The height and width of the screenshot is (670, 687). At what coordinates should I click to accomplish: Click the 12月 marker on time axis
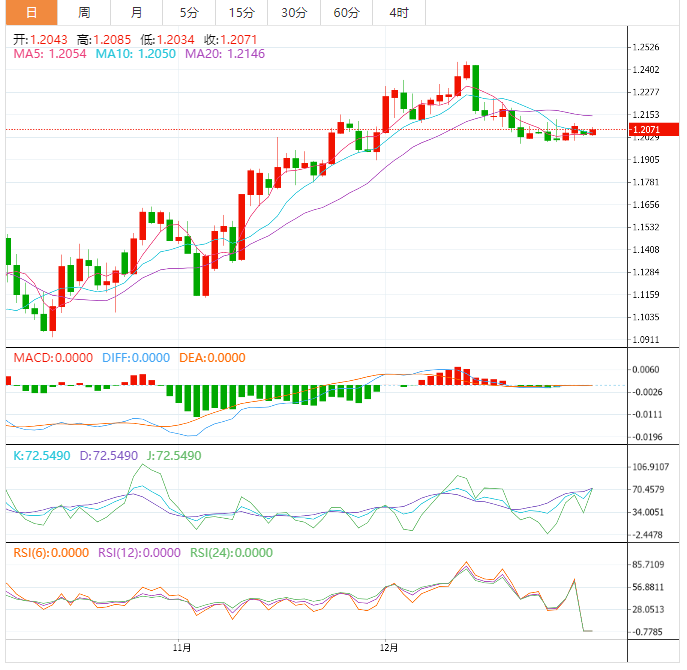pos(388,647)
